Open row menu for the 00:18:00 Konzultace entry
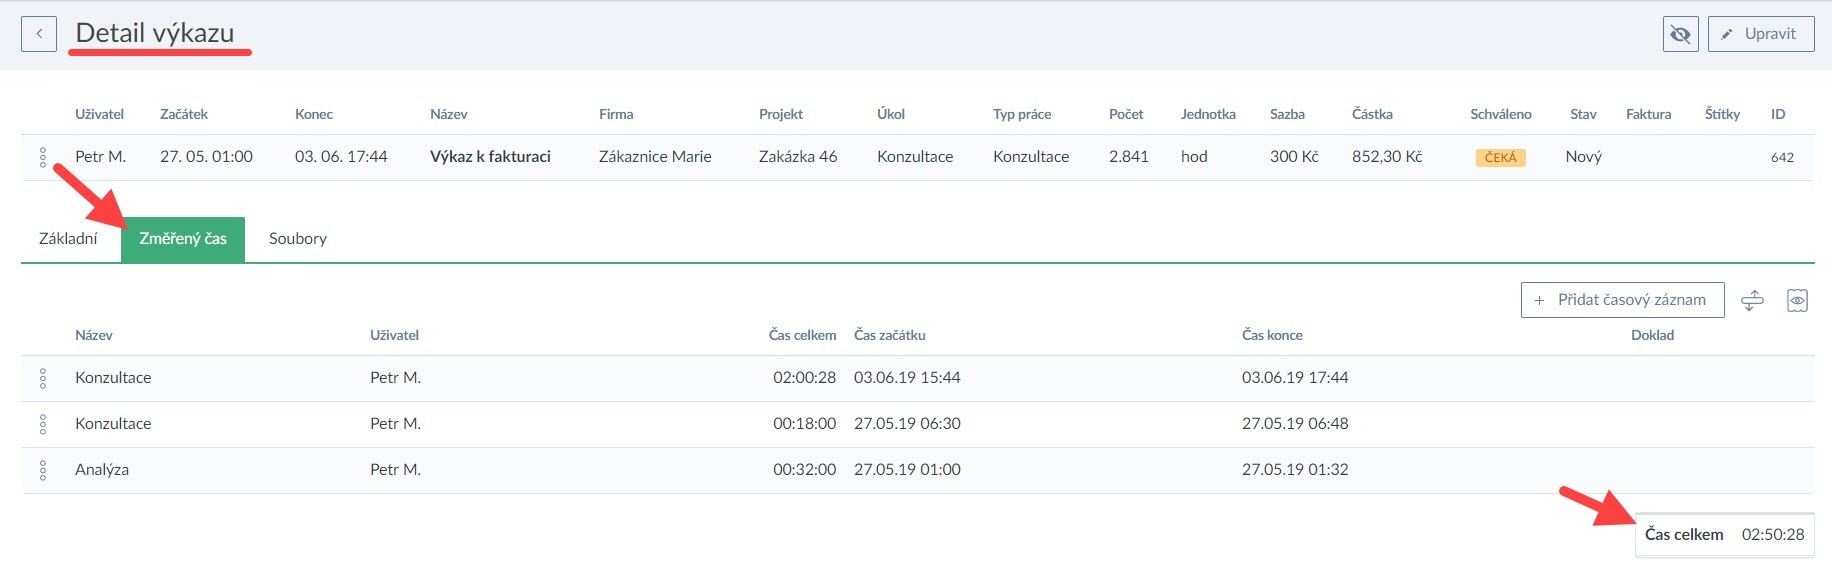 pos(43,424)
